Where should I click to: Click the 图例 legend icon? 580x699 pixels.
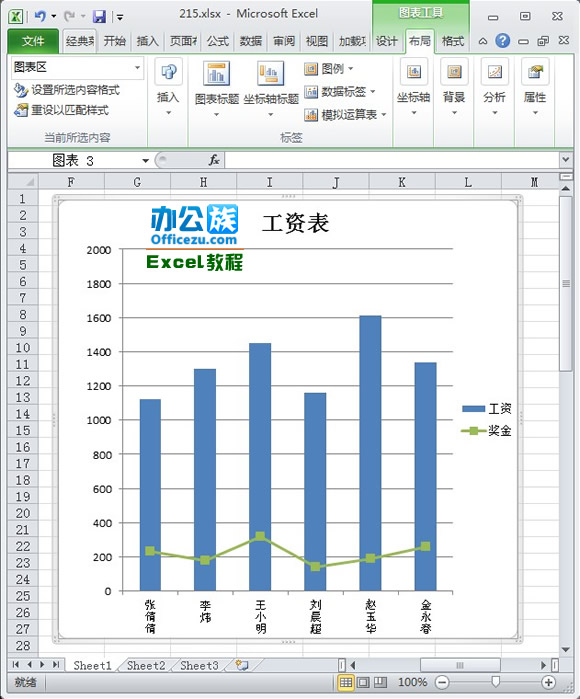pyautogui.click(x=311, y=69)
